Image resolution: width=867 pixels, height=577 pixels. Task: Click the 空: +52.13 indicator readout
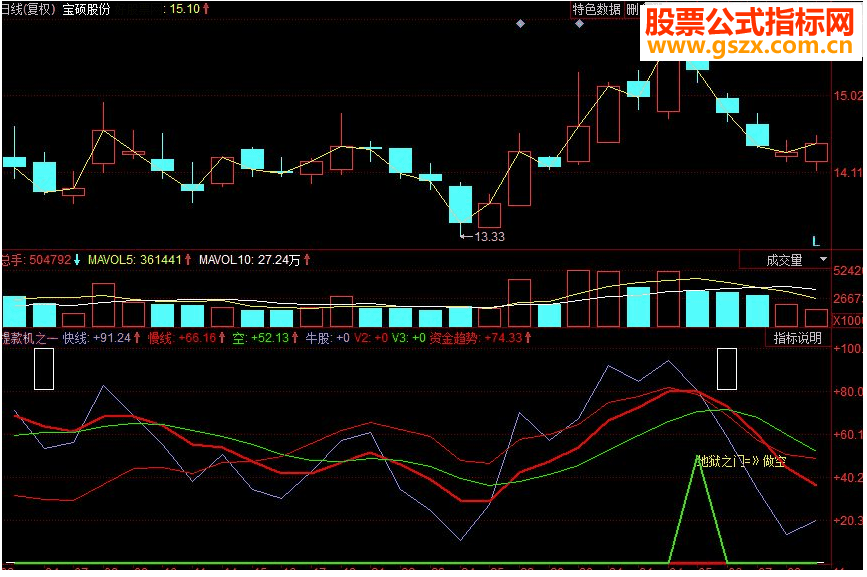click(265, 338)
